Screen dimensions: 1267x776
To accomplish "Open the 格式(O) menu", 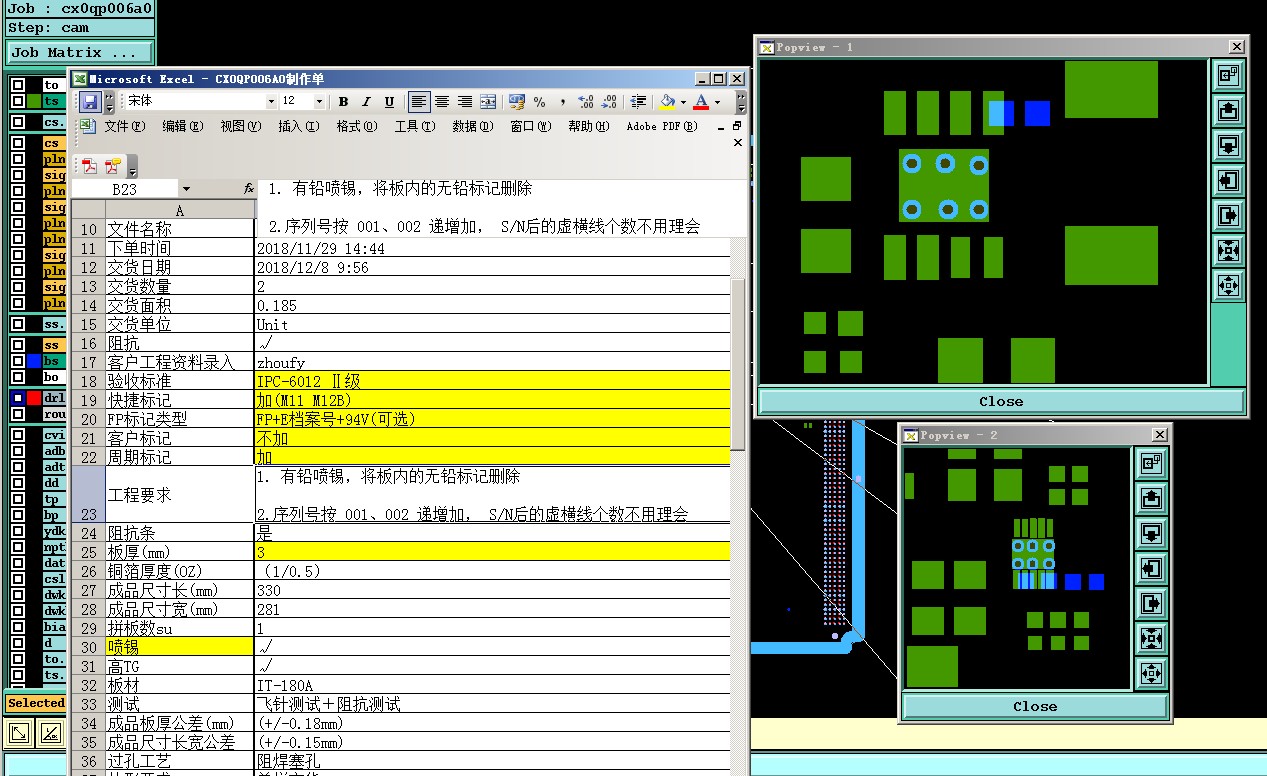I will (x=356, y=126).
